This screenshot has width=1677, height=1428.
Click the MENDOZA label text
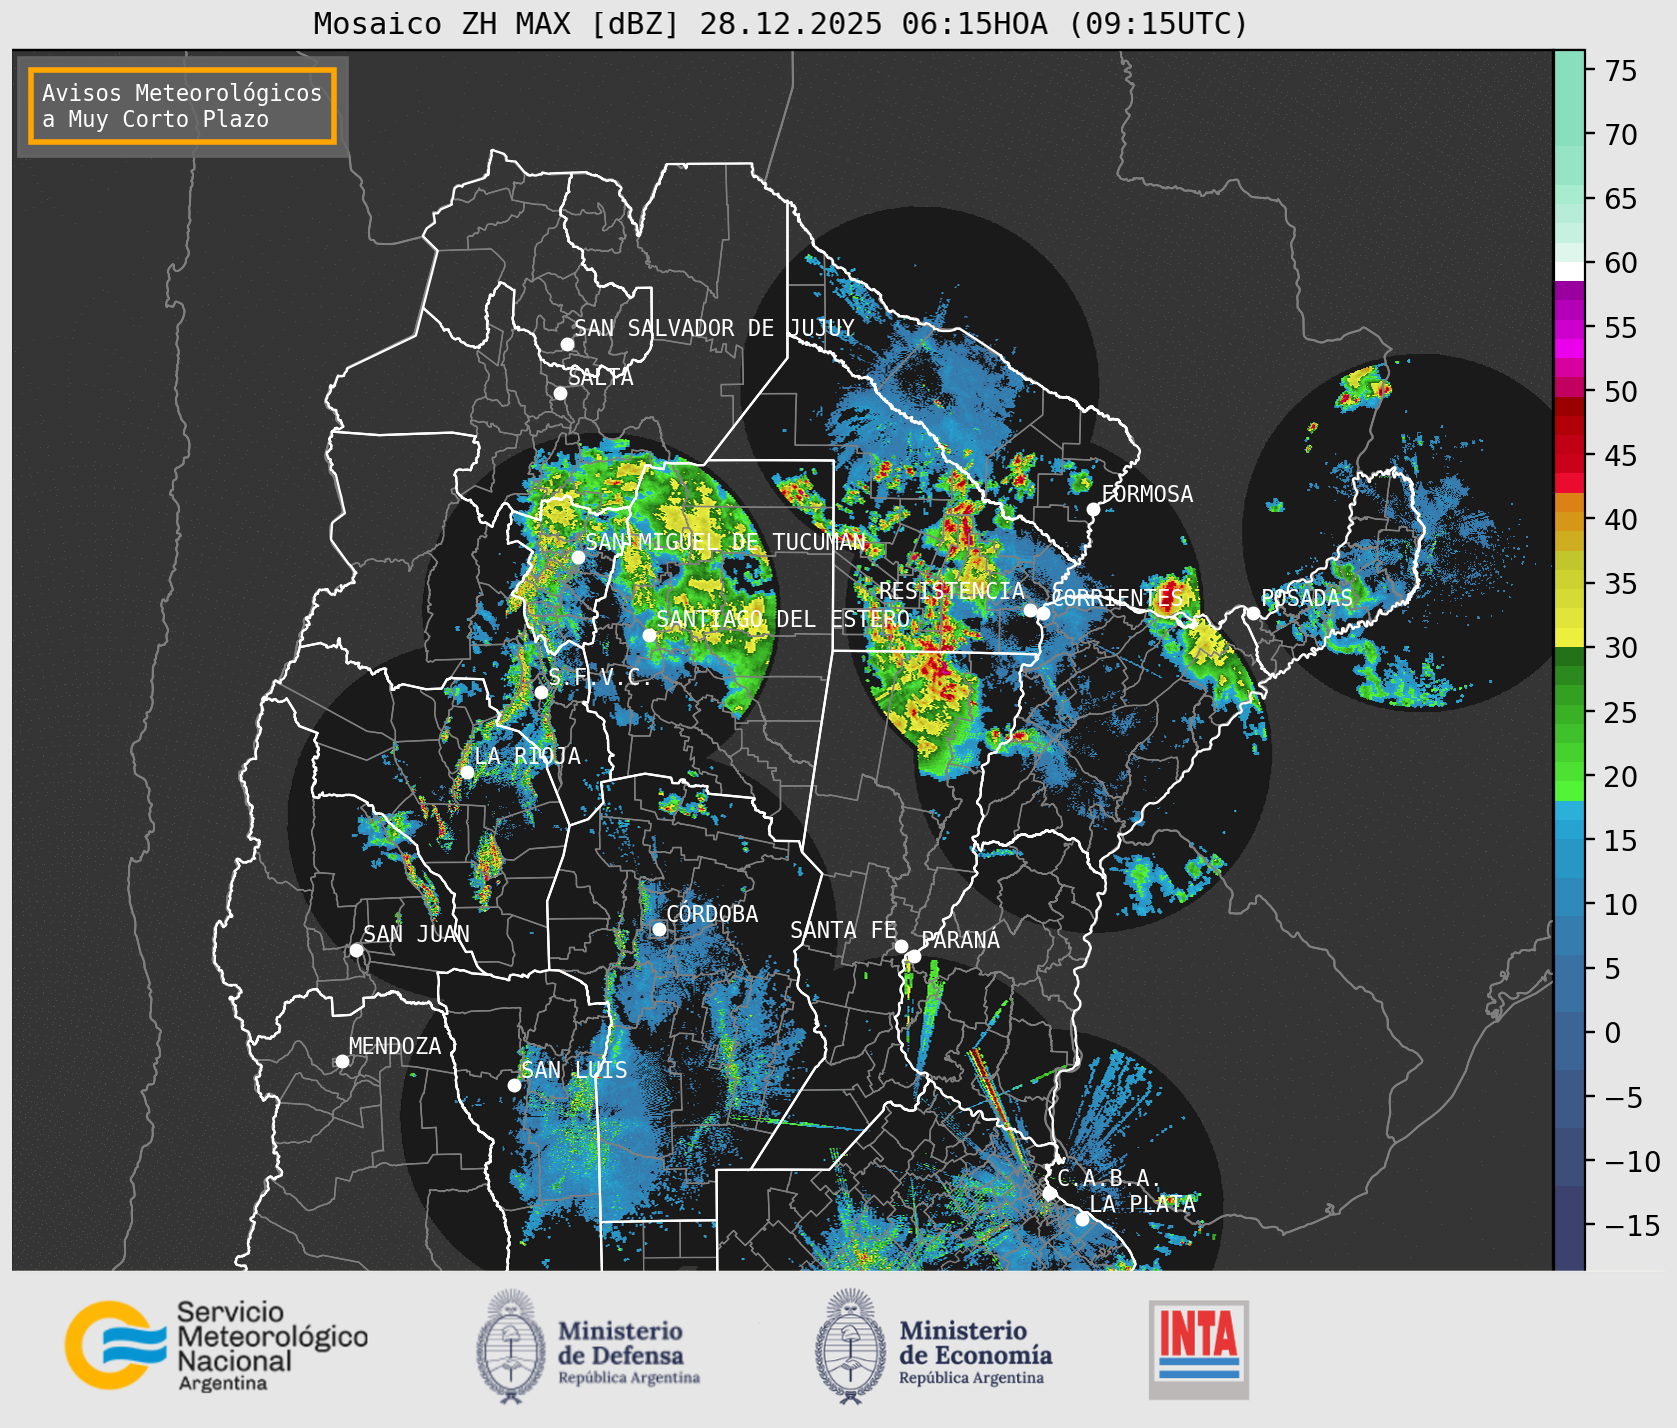tap(395, 1046)
